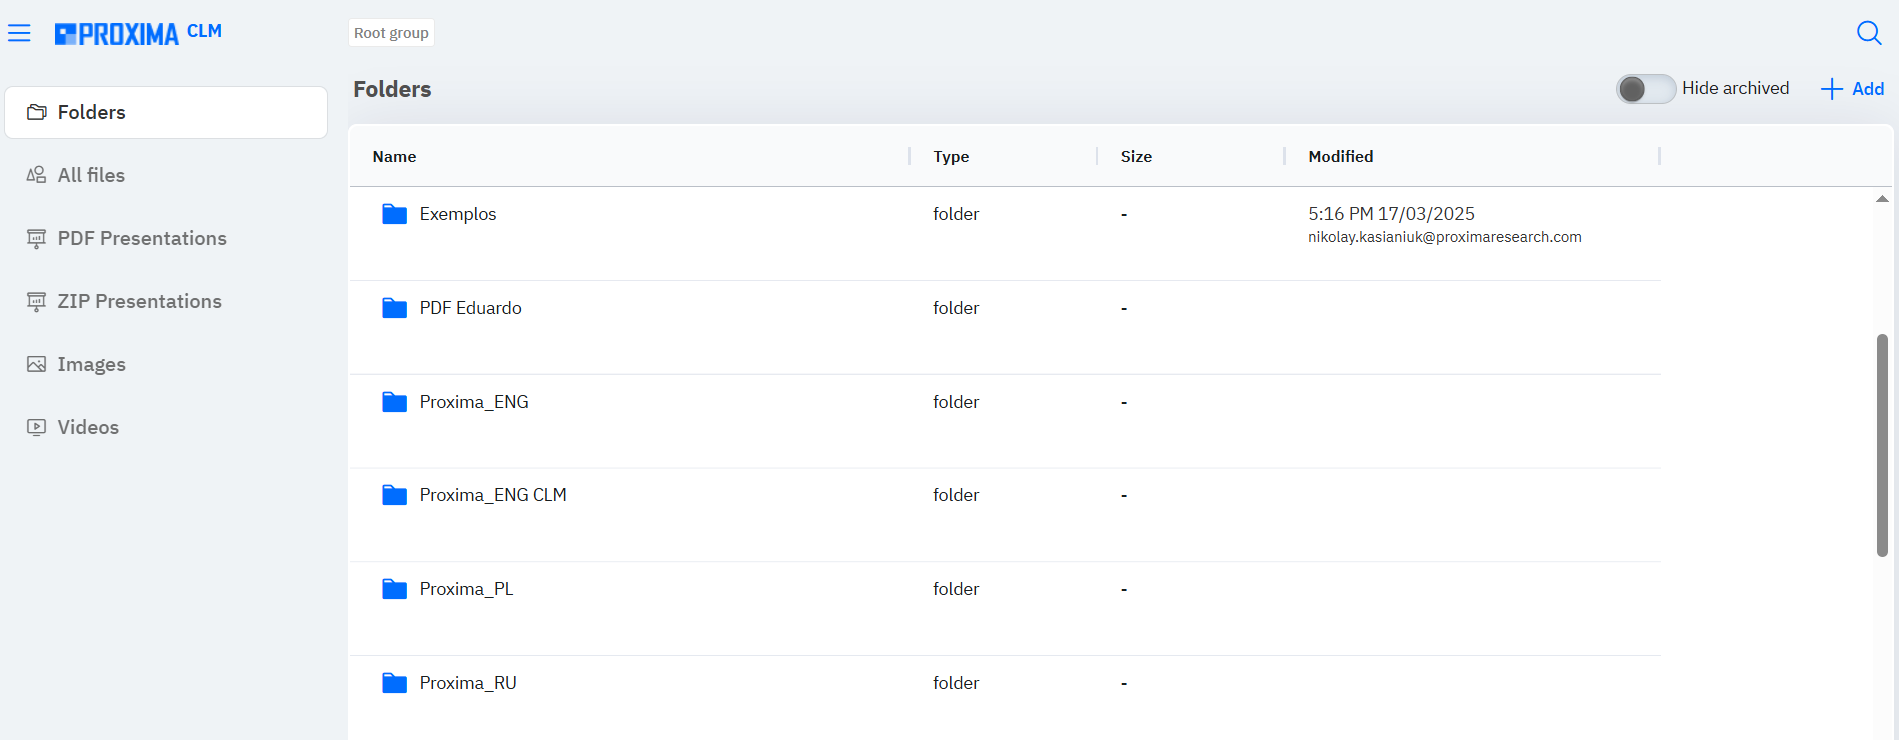Click the Exemplos folder icon

[394, 214]
